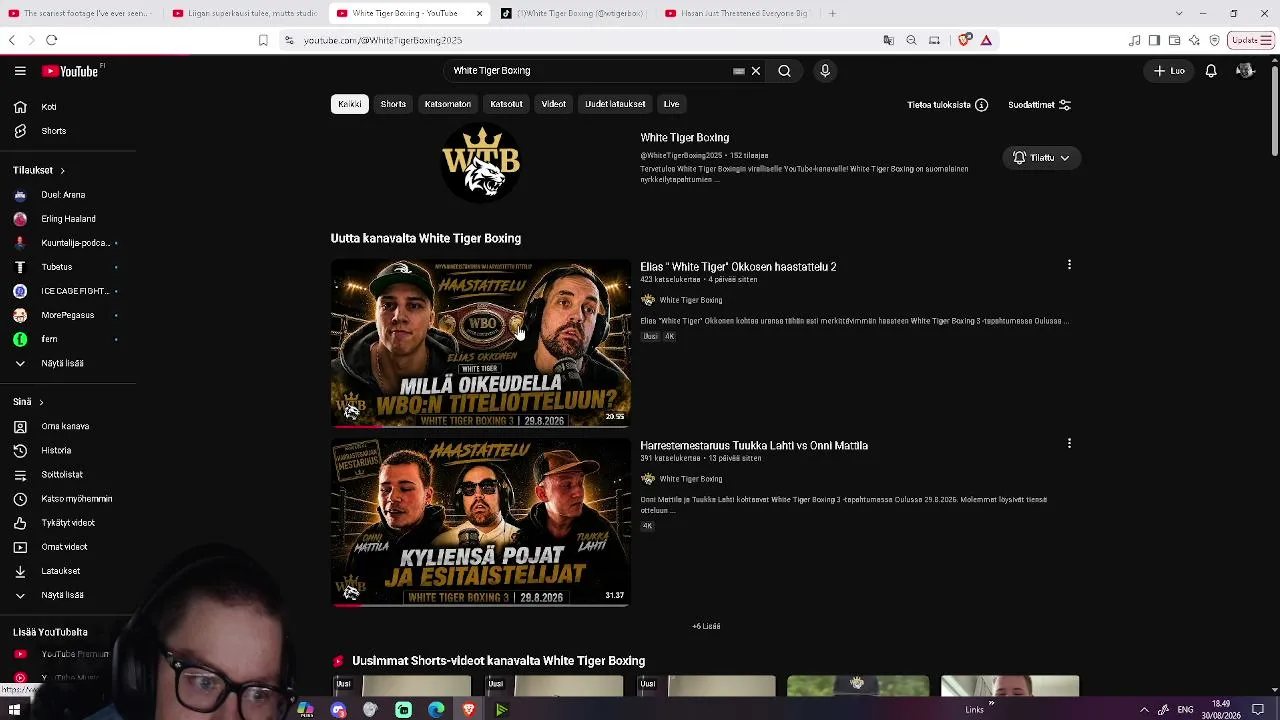The width and height of the screenshot is (1280, 720).
Task: Open Harrastemestaruus Tuukka Lahti vs Onni Mattila title
Action: pyautogui.click(x=754, y=446)
